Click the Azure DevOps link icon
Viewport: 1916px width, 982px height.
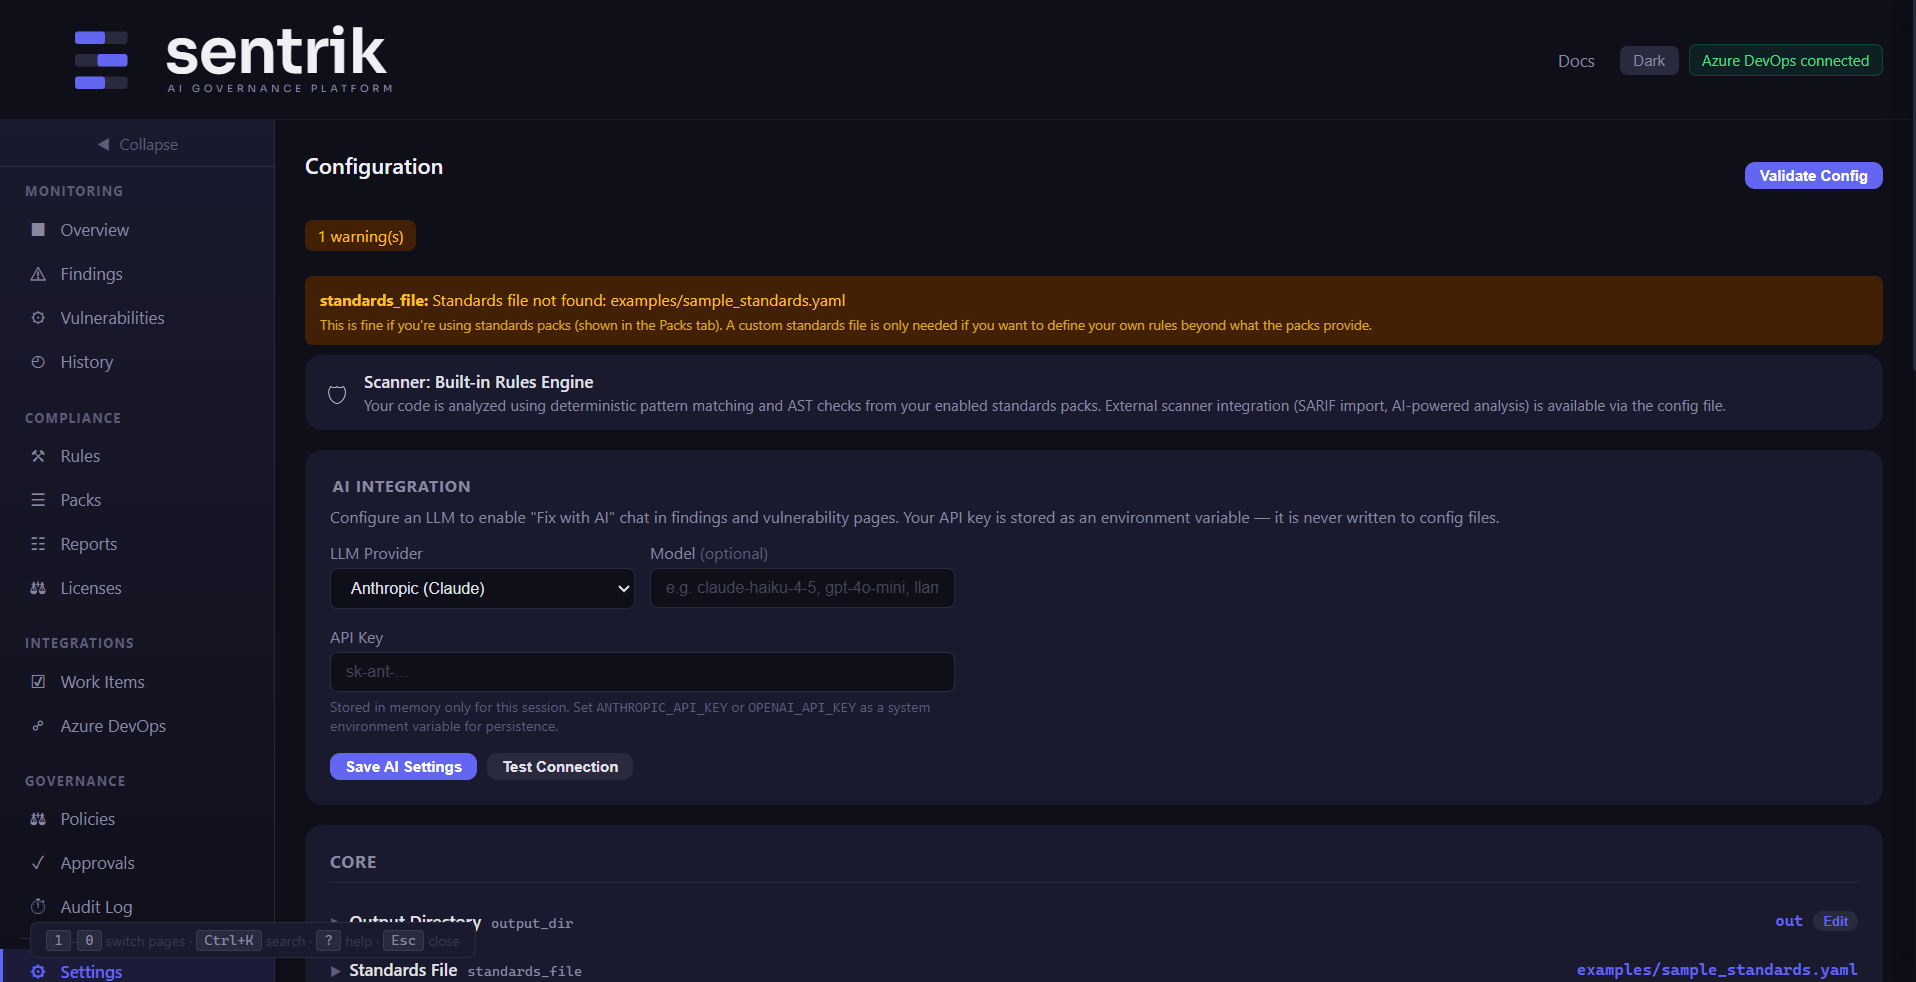38,726
